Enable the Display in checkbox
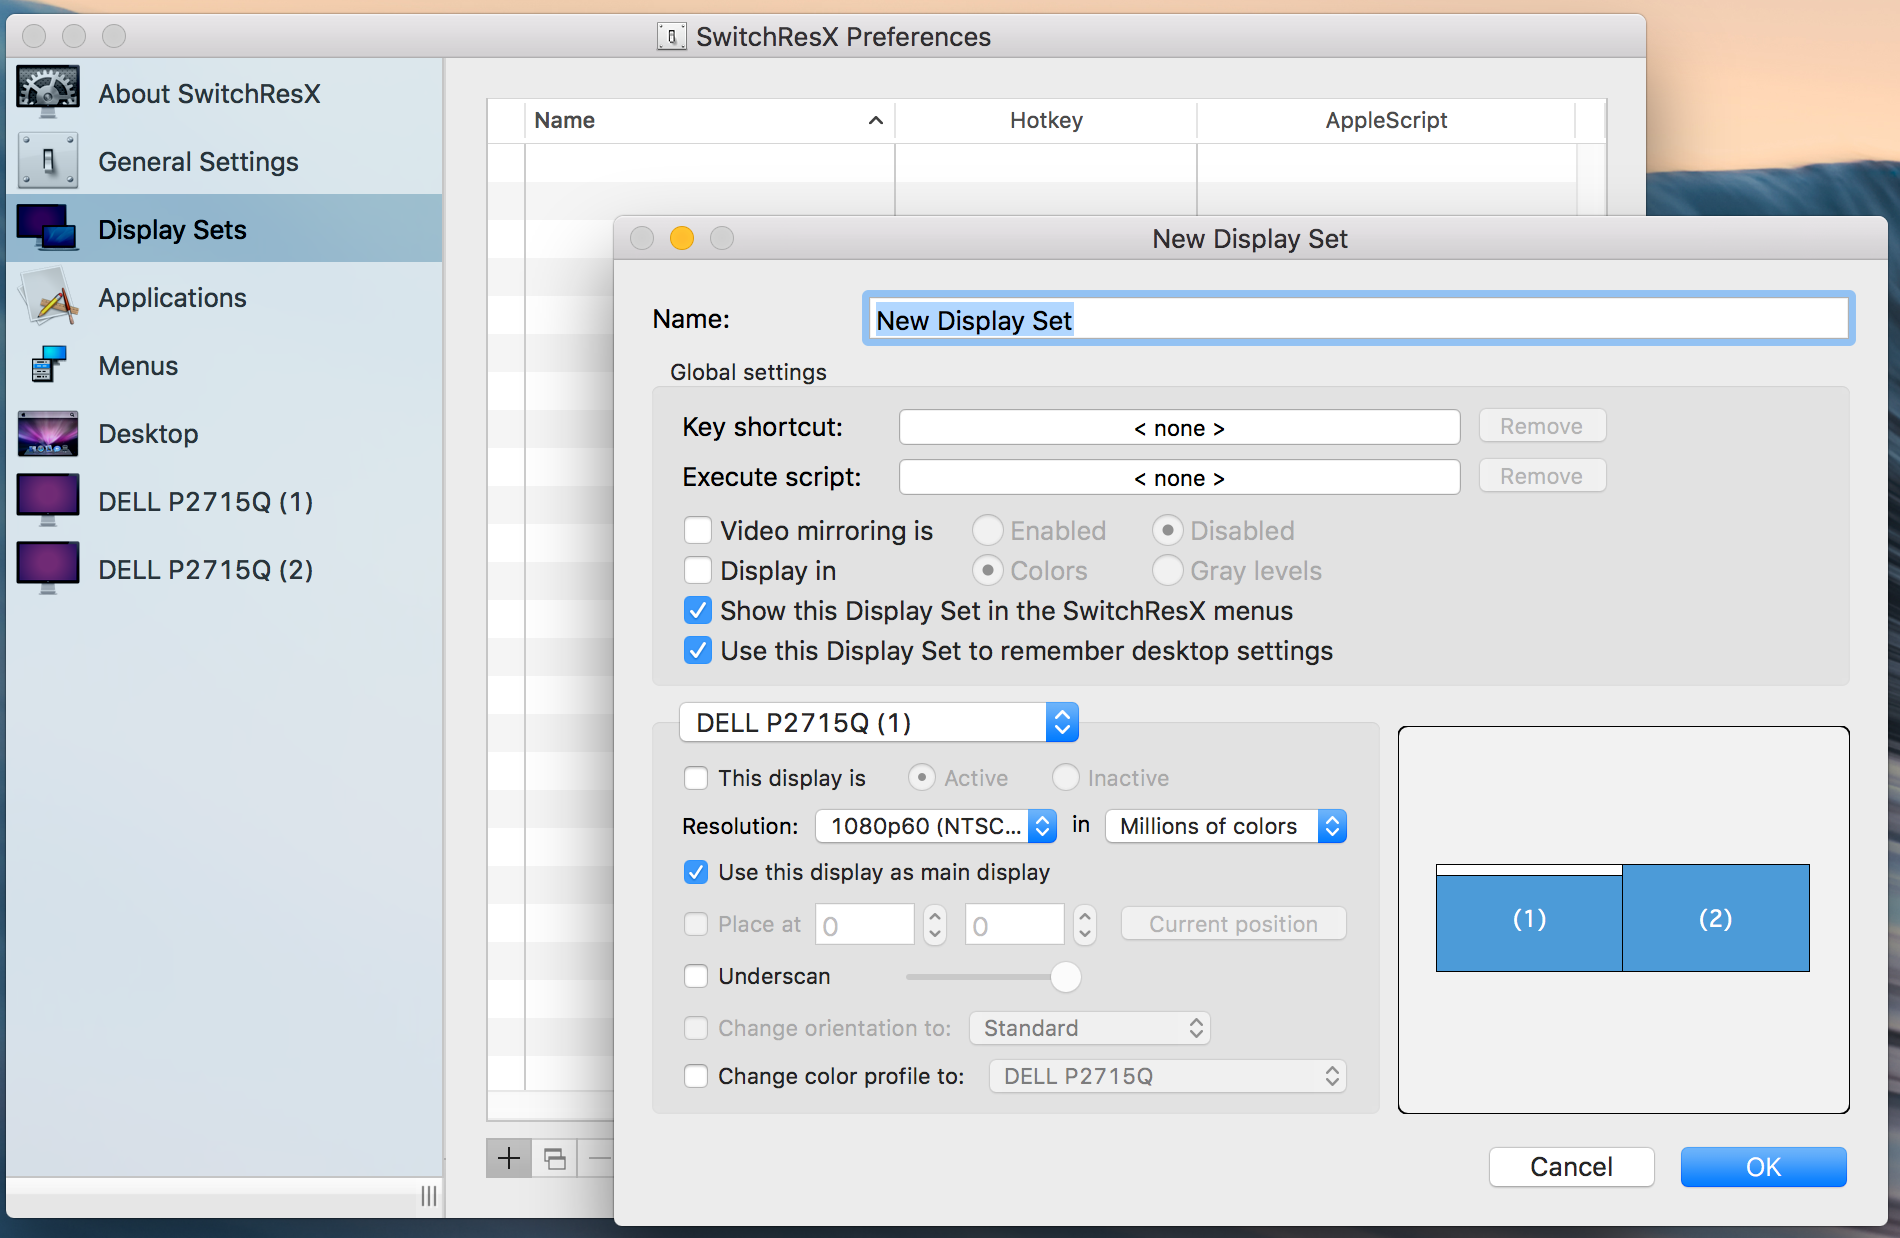1900x1238 pixels. [698, 570]
